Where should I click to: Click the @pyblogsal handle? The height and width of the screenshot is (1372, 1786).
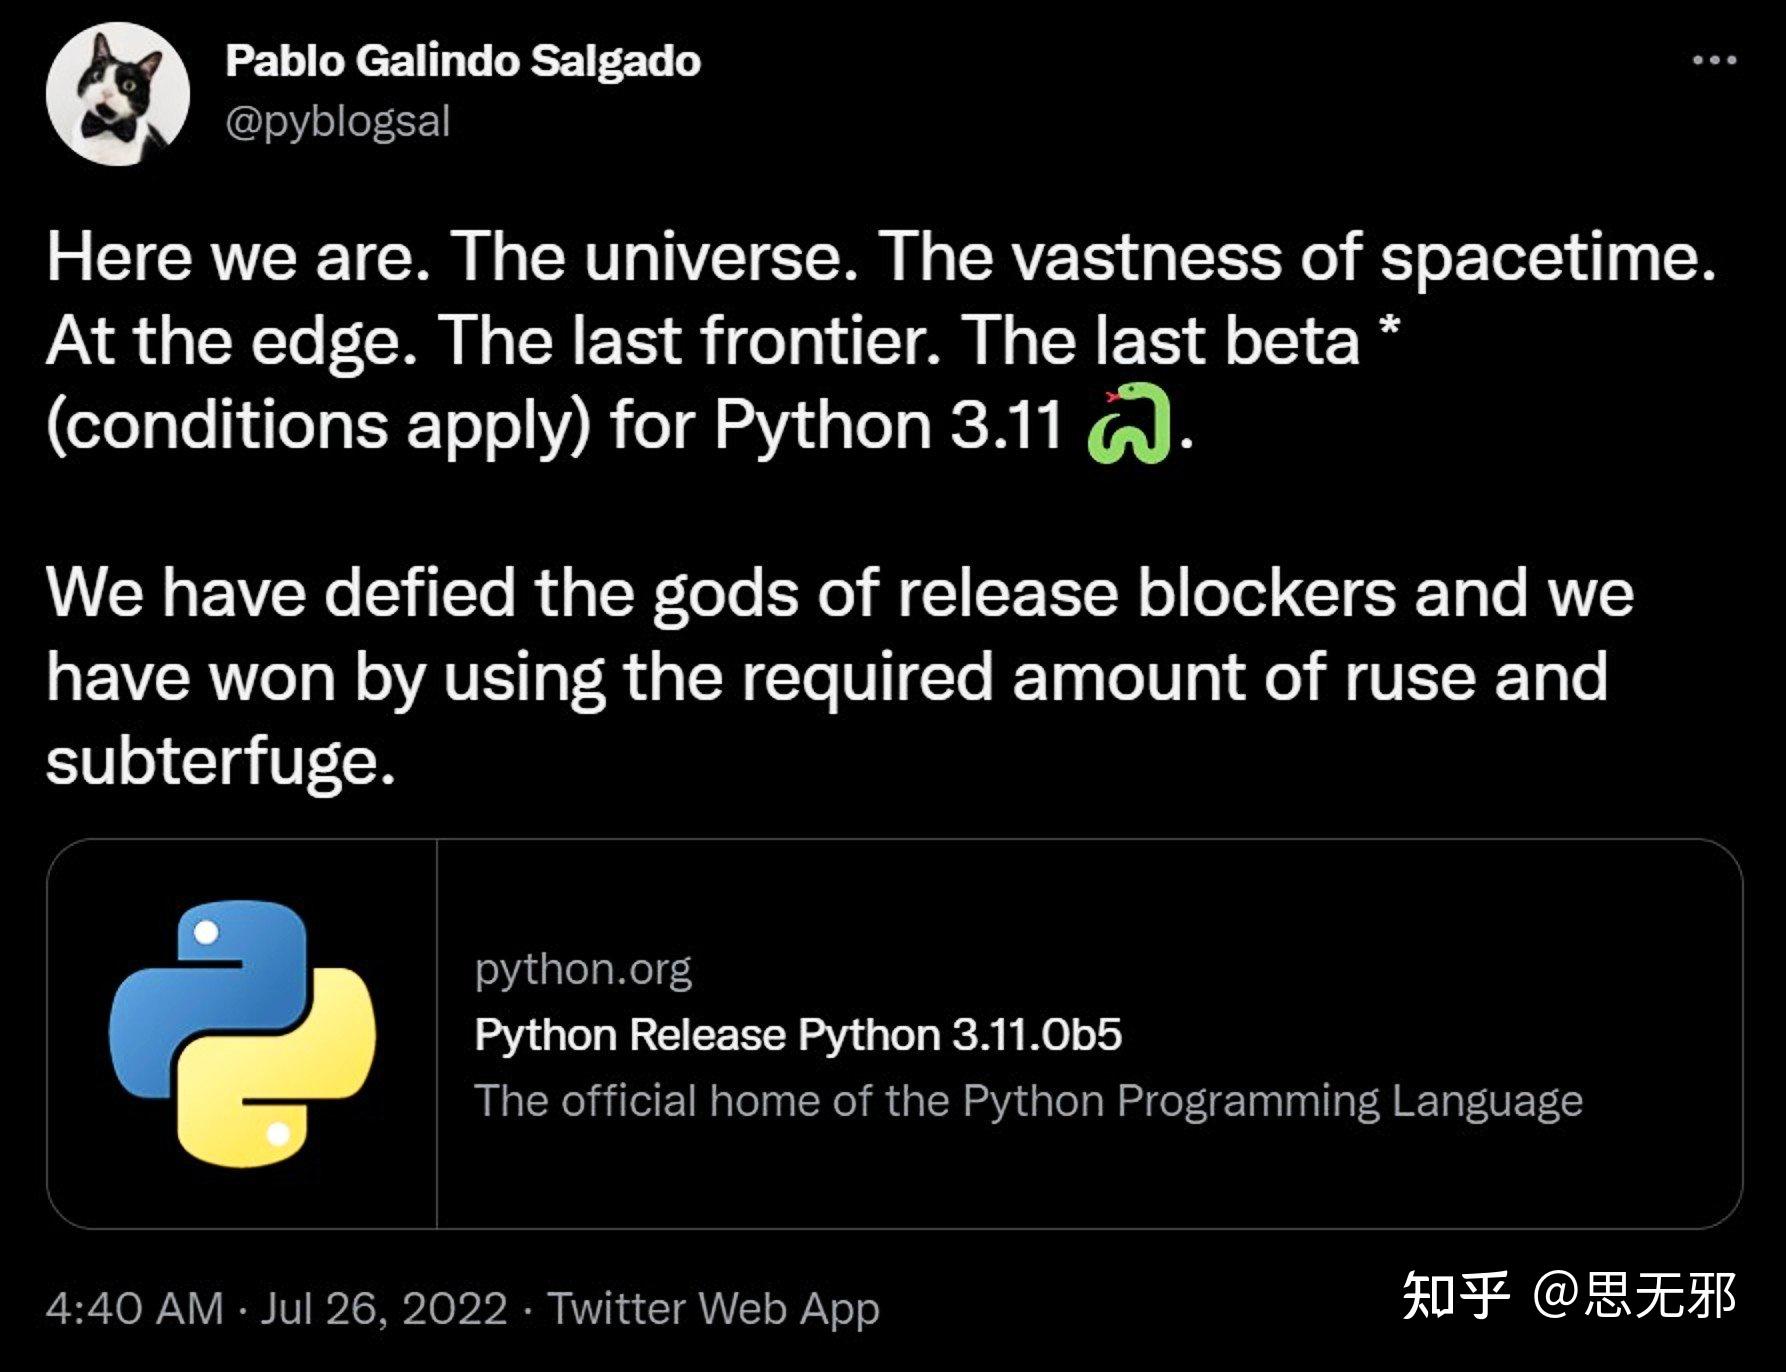(x=337, y=121)
